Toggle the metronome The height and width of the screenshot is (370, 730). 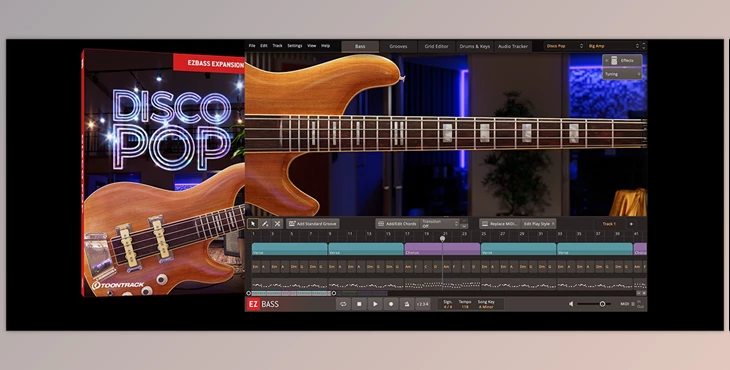tap(406, 304)
